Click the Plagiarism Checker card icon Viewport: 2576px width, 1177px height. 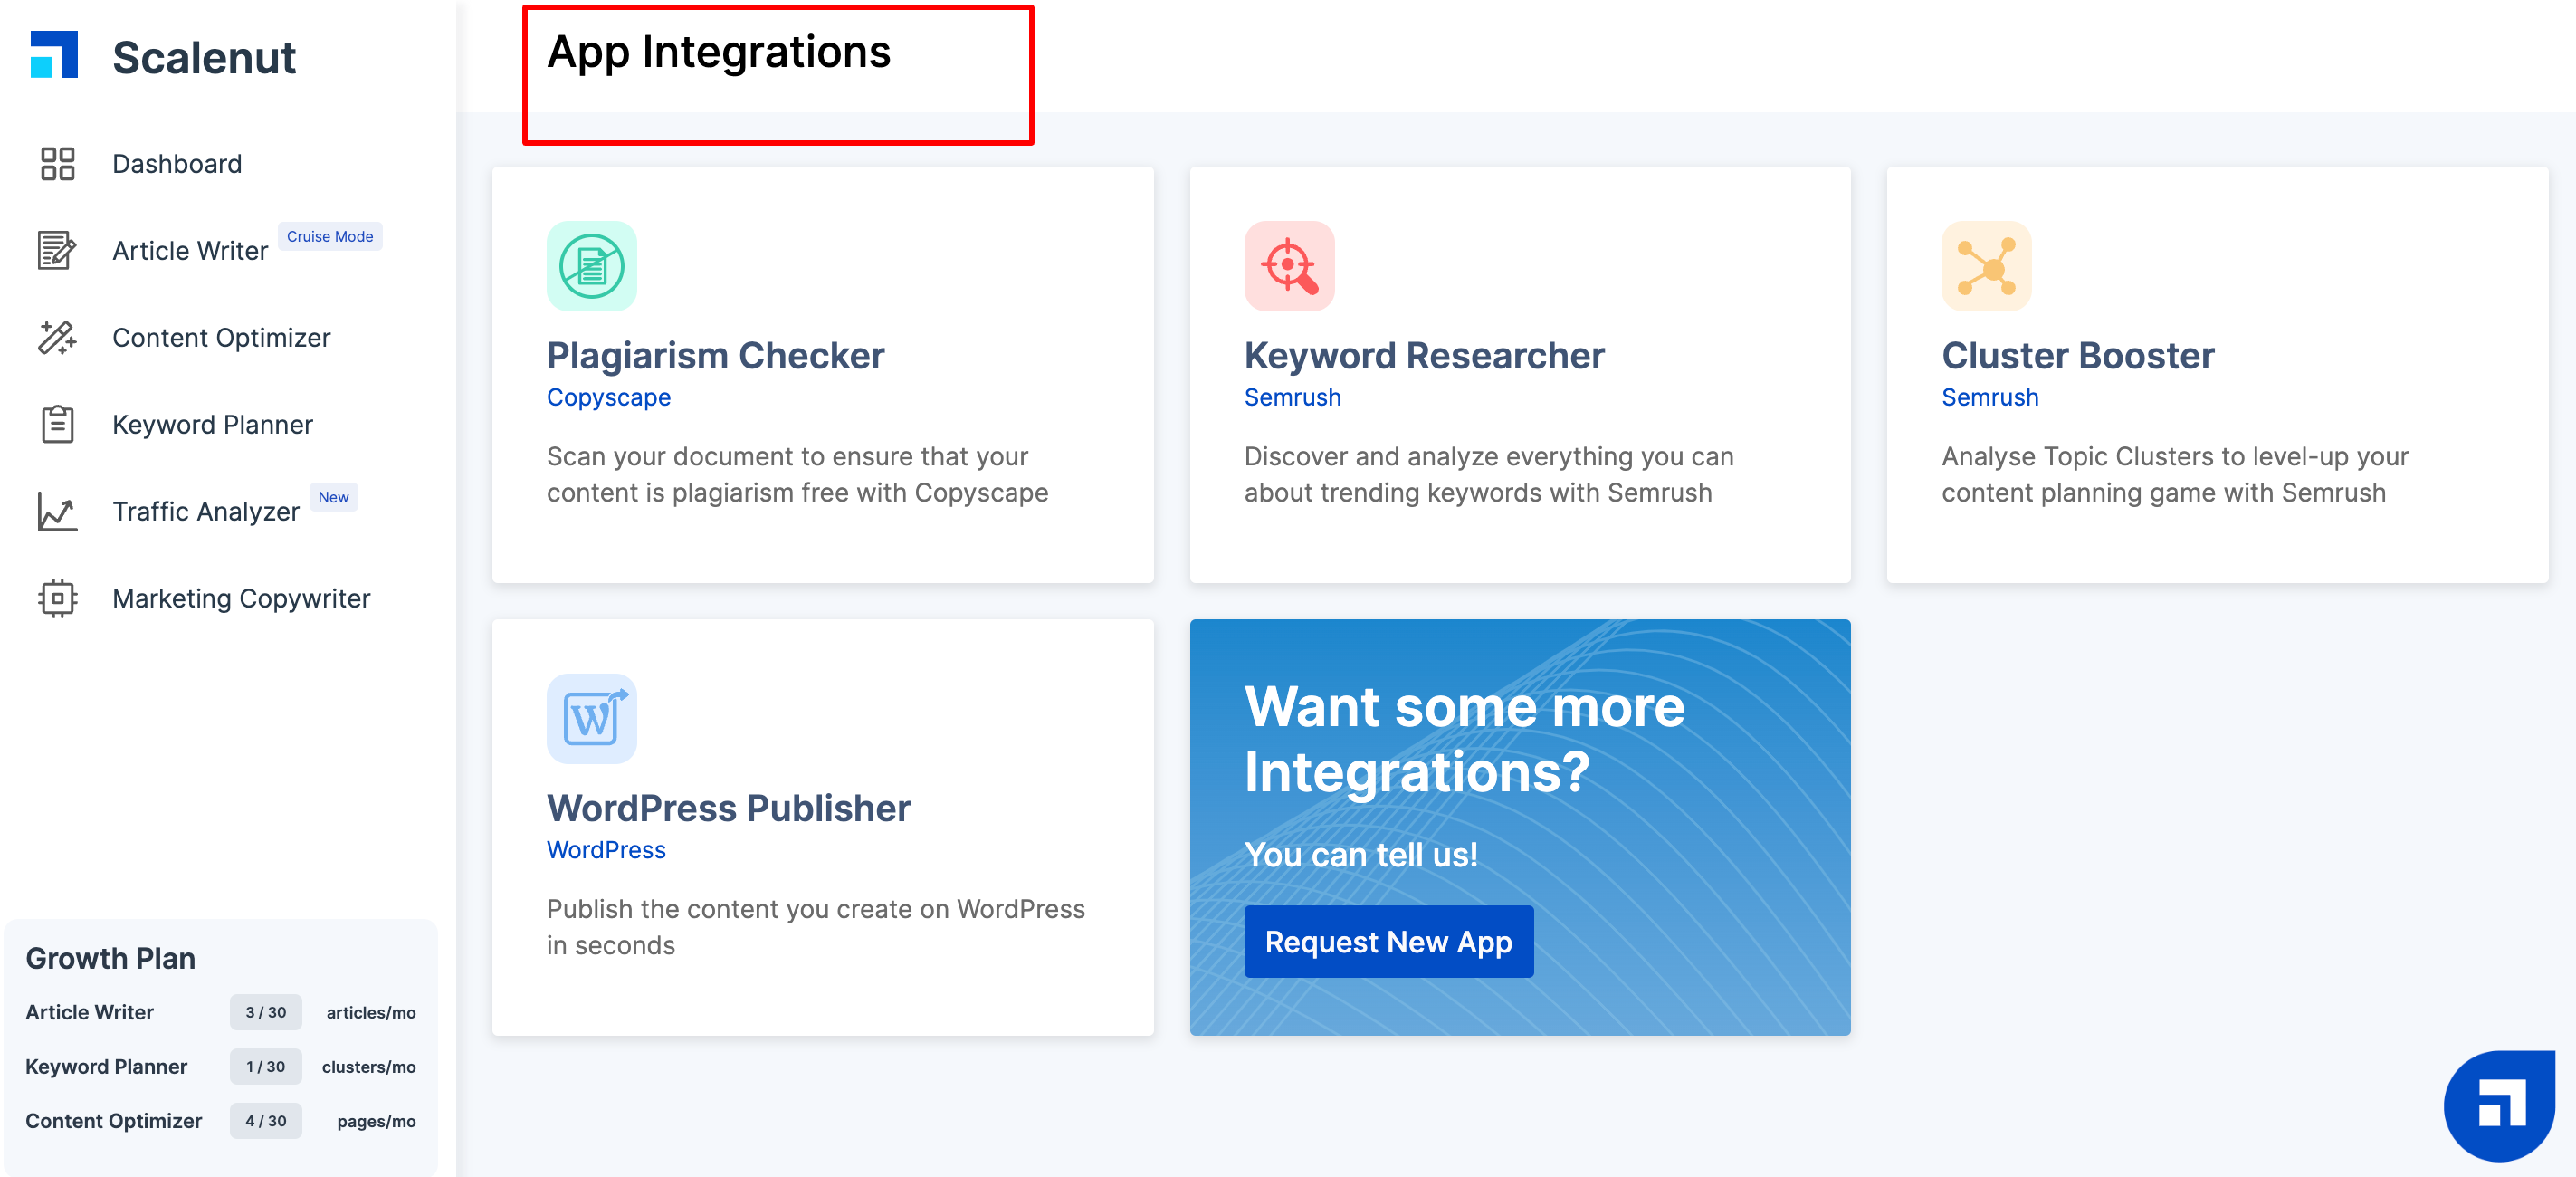coord(591,267)
